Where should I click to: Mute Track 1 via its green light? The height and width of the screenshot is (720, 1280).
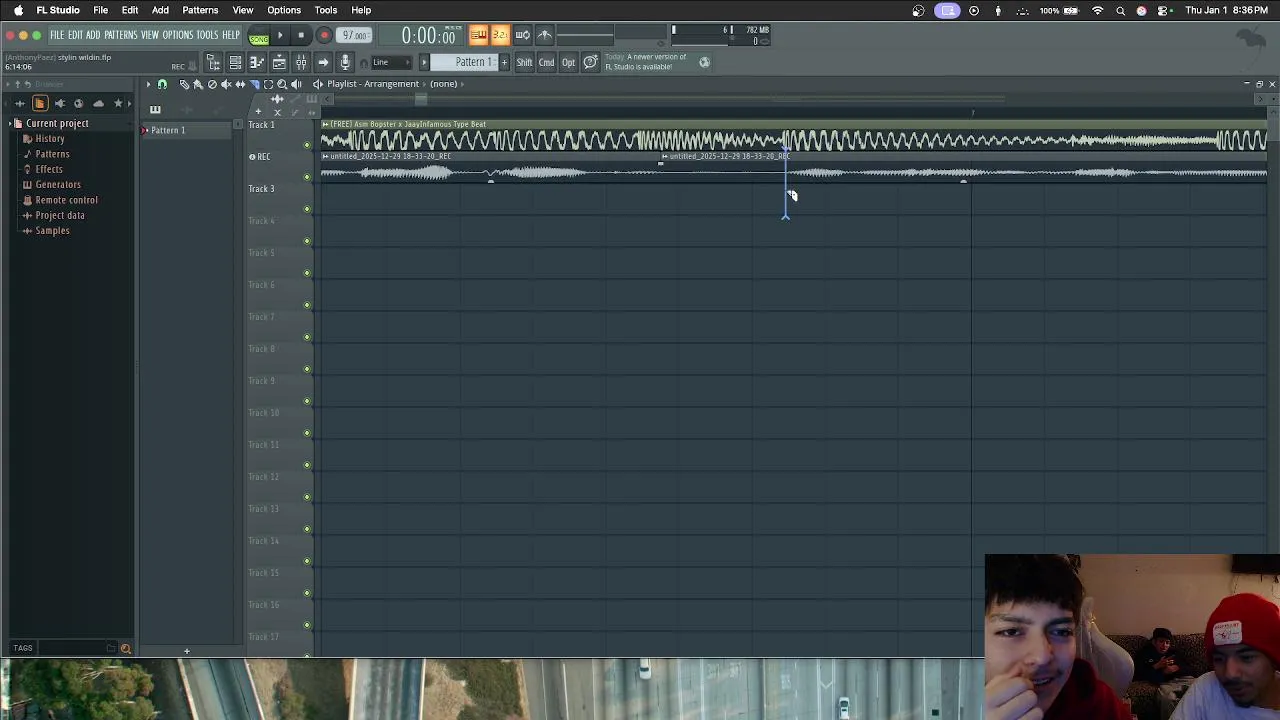307,145
